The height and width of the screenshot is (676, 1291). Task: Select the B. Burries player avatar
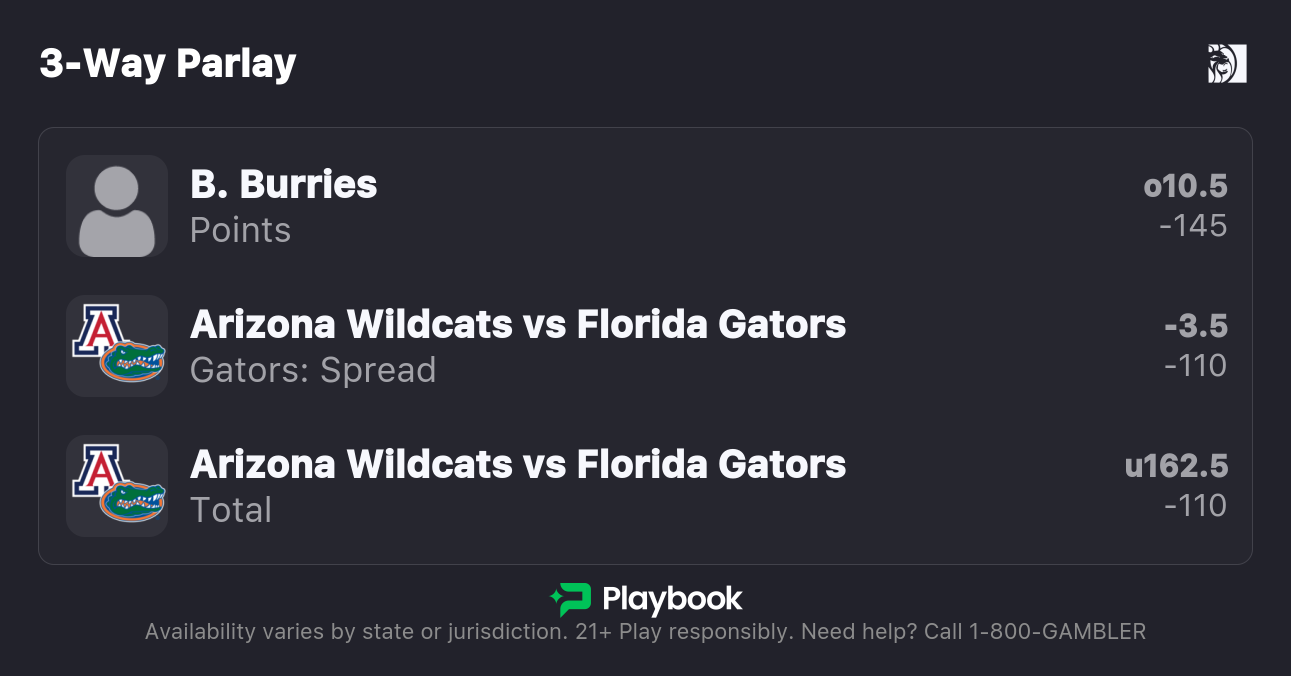pos(117,206)
